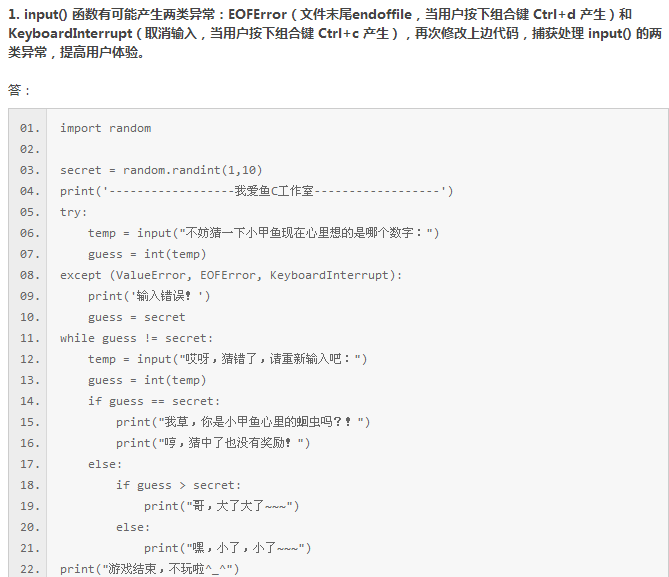Click line number 21.
The width and height of the screenshot is (669, 577).
pyautogui.click(x=30, y=548)
